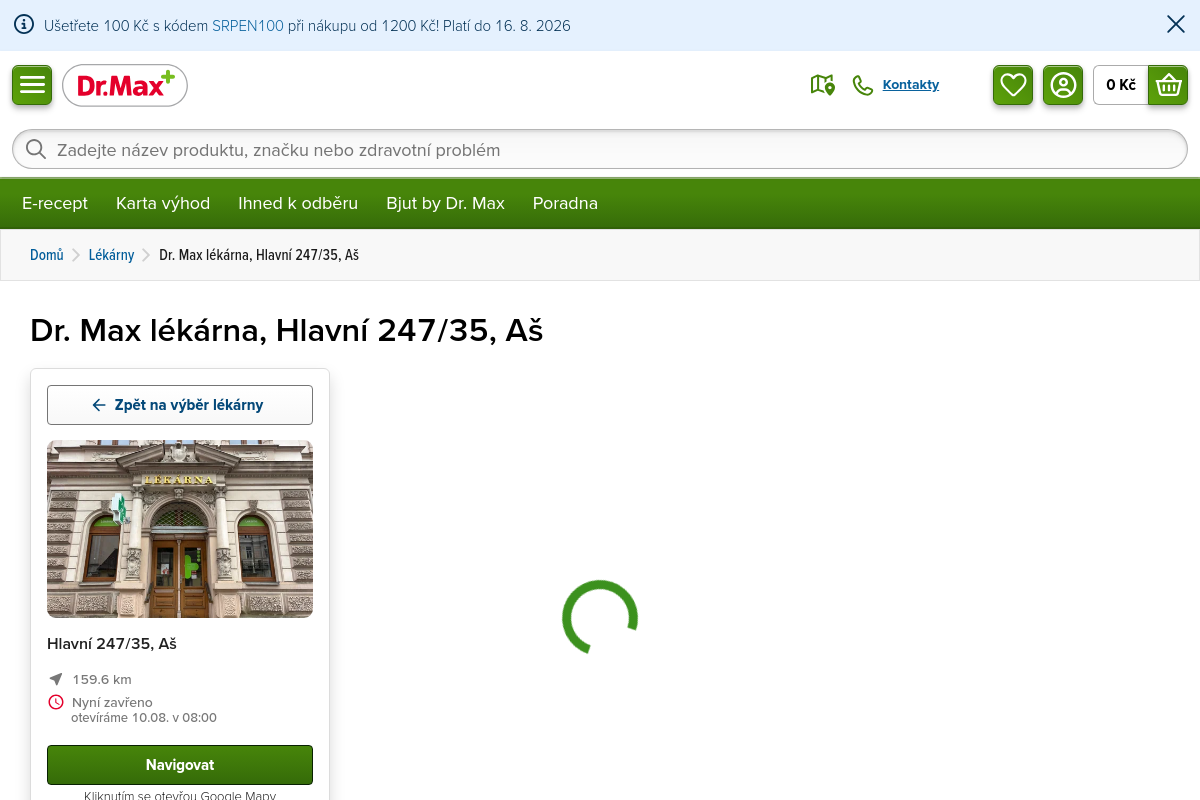Image resolution: width=1200 pixels, height=800 pixels.
Task: Click Zpět na výběr lékárny button
Action: [180, 405]
